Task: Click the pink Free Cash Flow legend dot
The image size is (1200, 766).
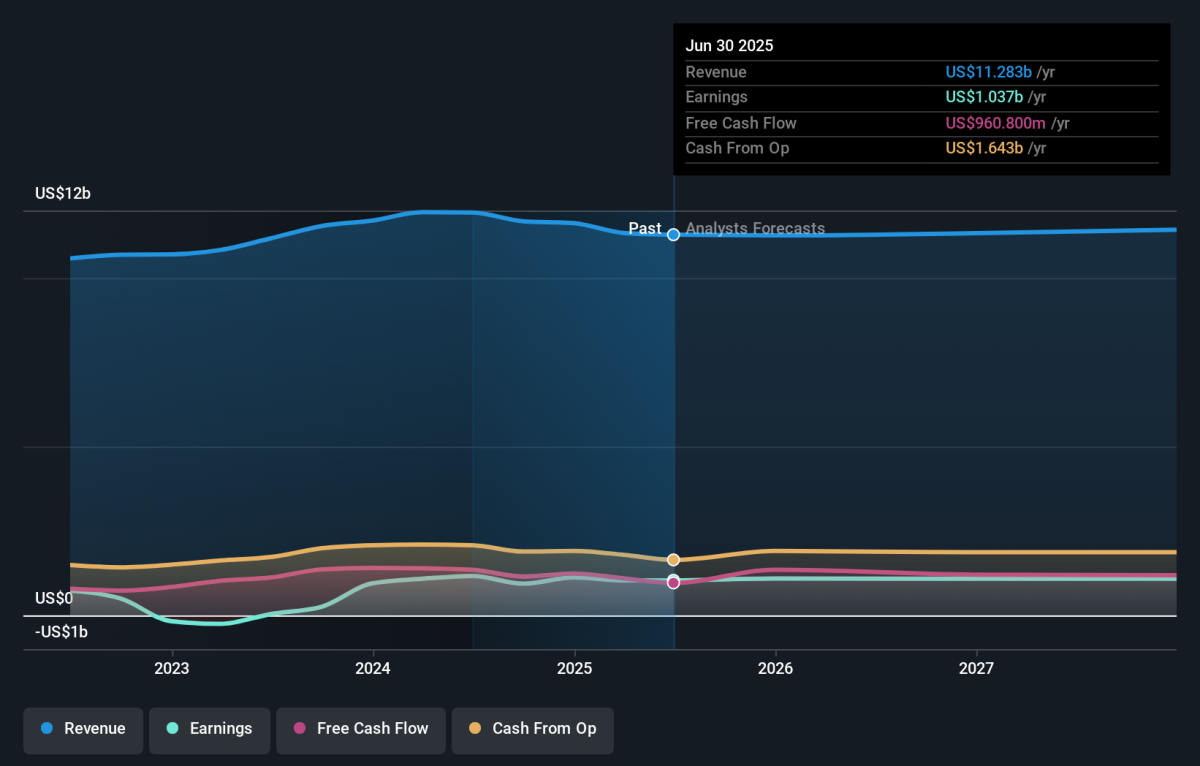Action: [x=299, y=728]
